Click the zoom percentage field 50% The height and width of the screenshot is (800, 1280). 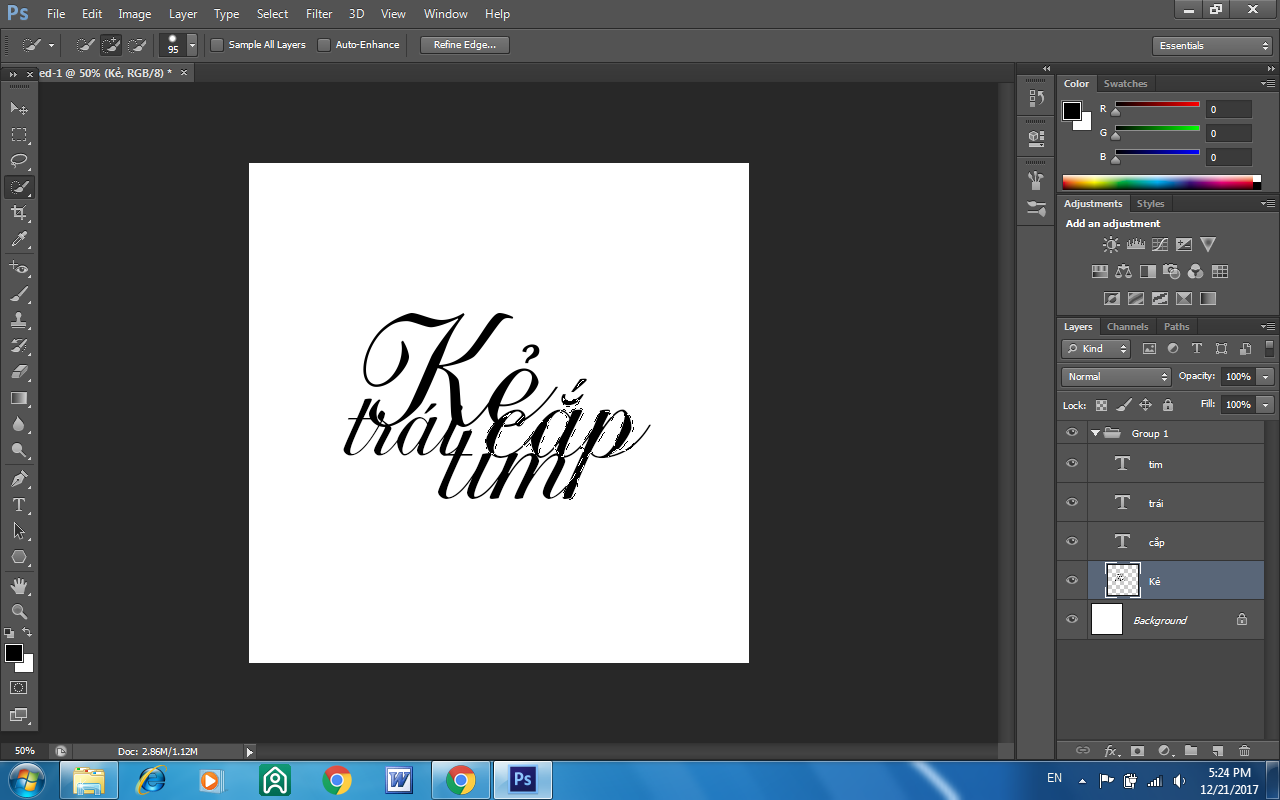click(x=25, y=751)
